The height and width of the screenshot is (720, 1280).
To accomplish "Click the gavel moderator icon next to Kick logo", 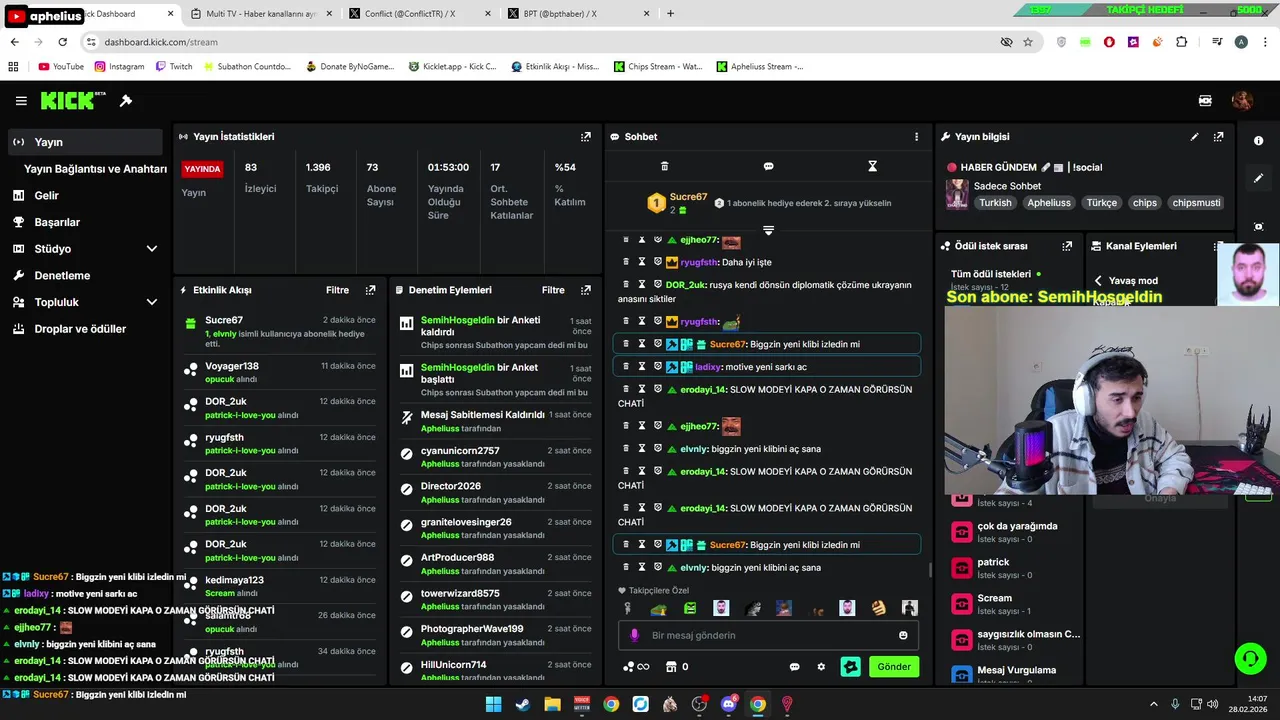I will (x=126, y=101).
